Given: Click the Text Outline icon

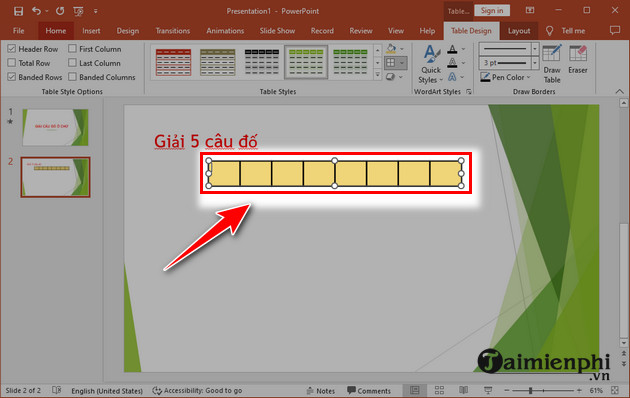Looking at the screenshot, I should [452, 63].
